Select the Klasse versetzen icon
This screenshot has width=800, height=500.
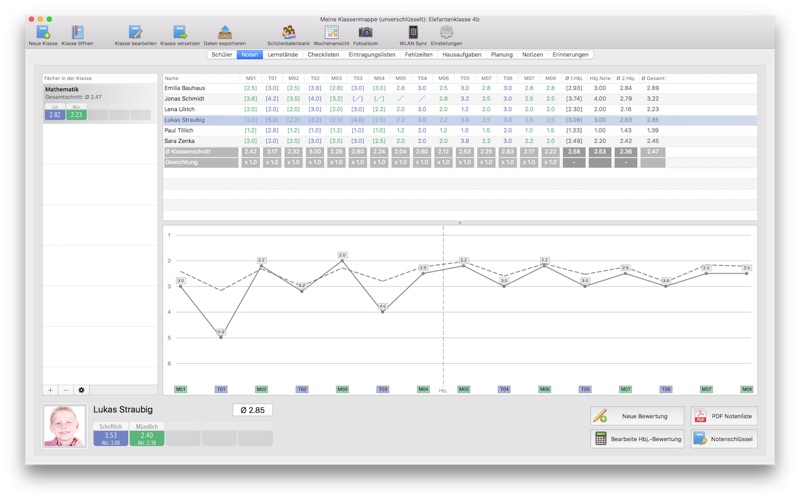point(180,33)
